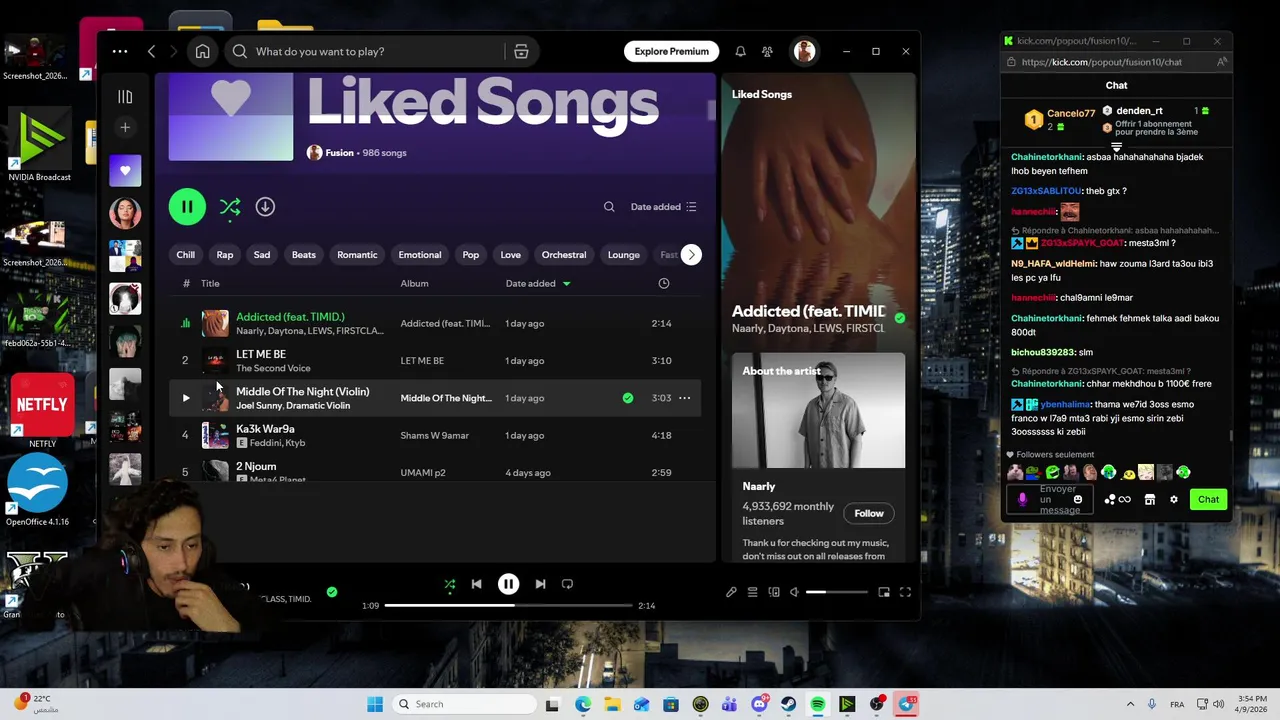Show more filter chips with right arrow
This screenshot has height=720, width=1280.
(x=691, y=254)
